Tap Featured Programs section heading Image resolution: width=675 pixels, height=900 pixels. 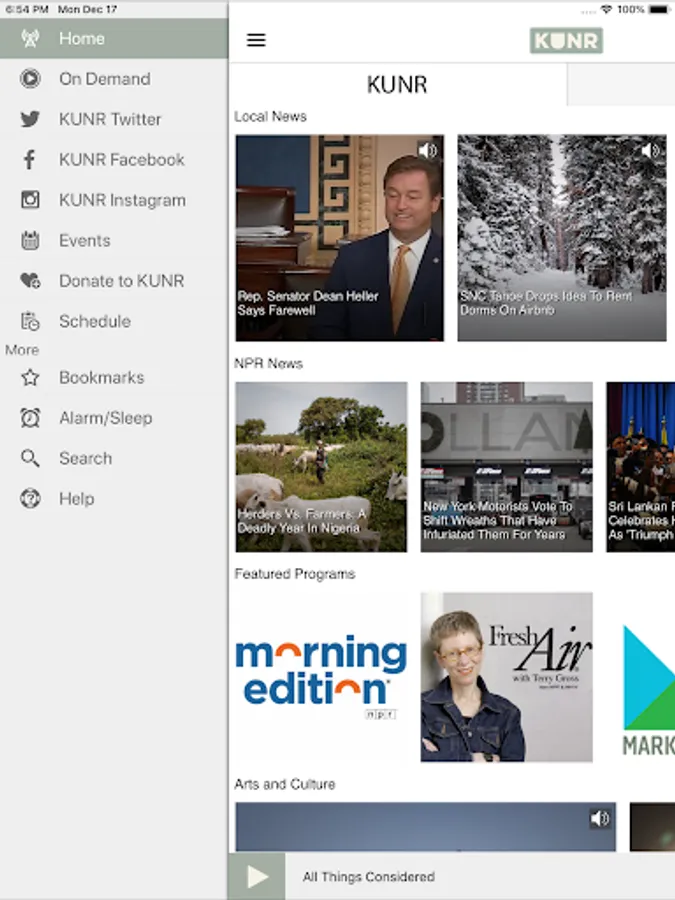point(295,574)
